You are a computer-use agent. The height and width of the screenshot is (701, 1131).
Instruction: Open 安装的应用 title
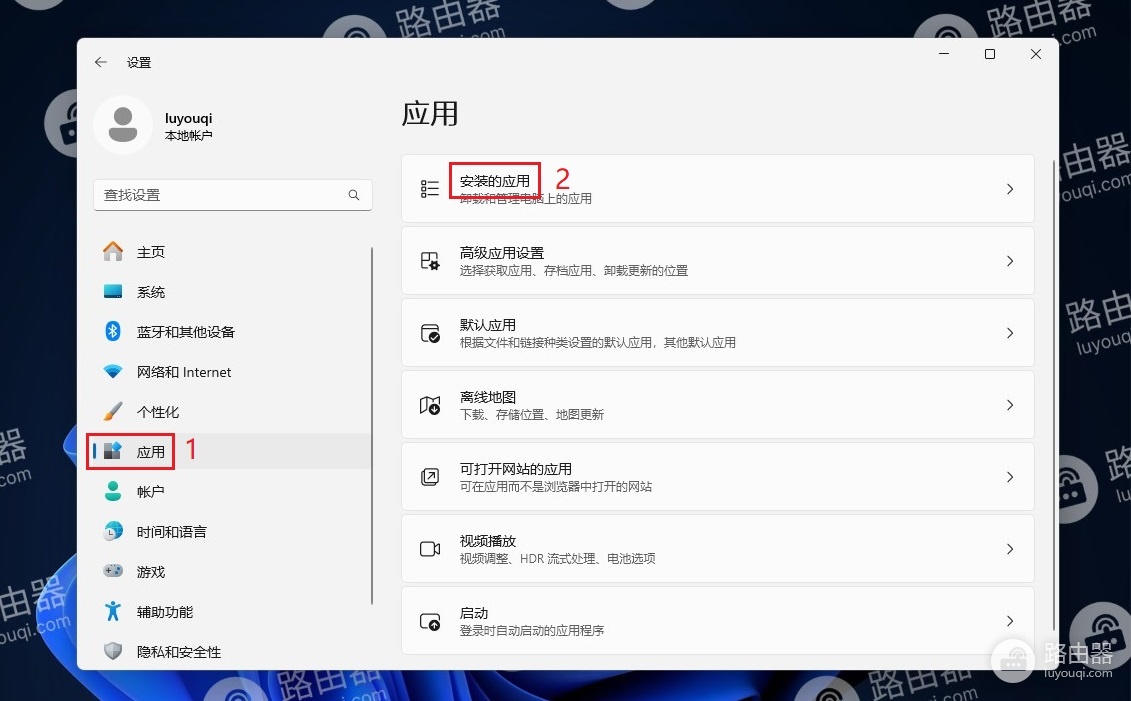pos(495,181)
